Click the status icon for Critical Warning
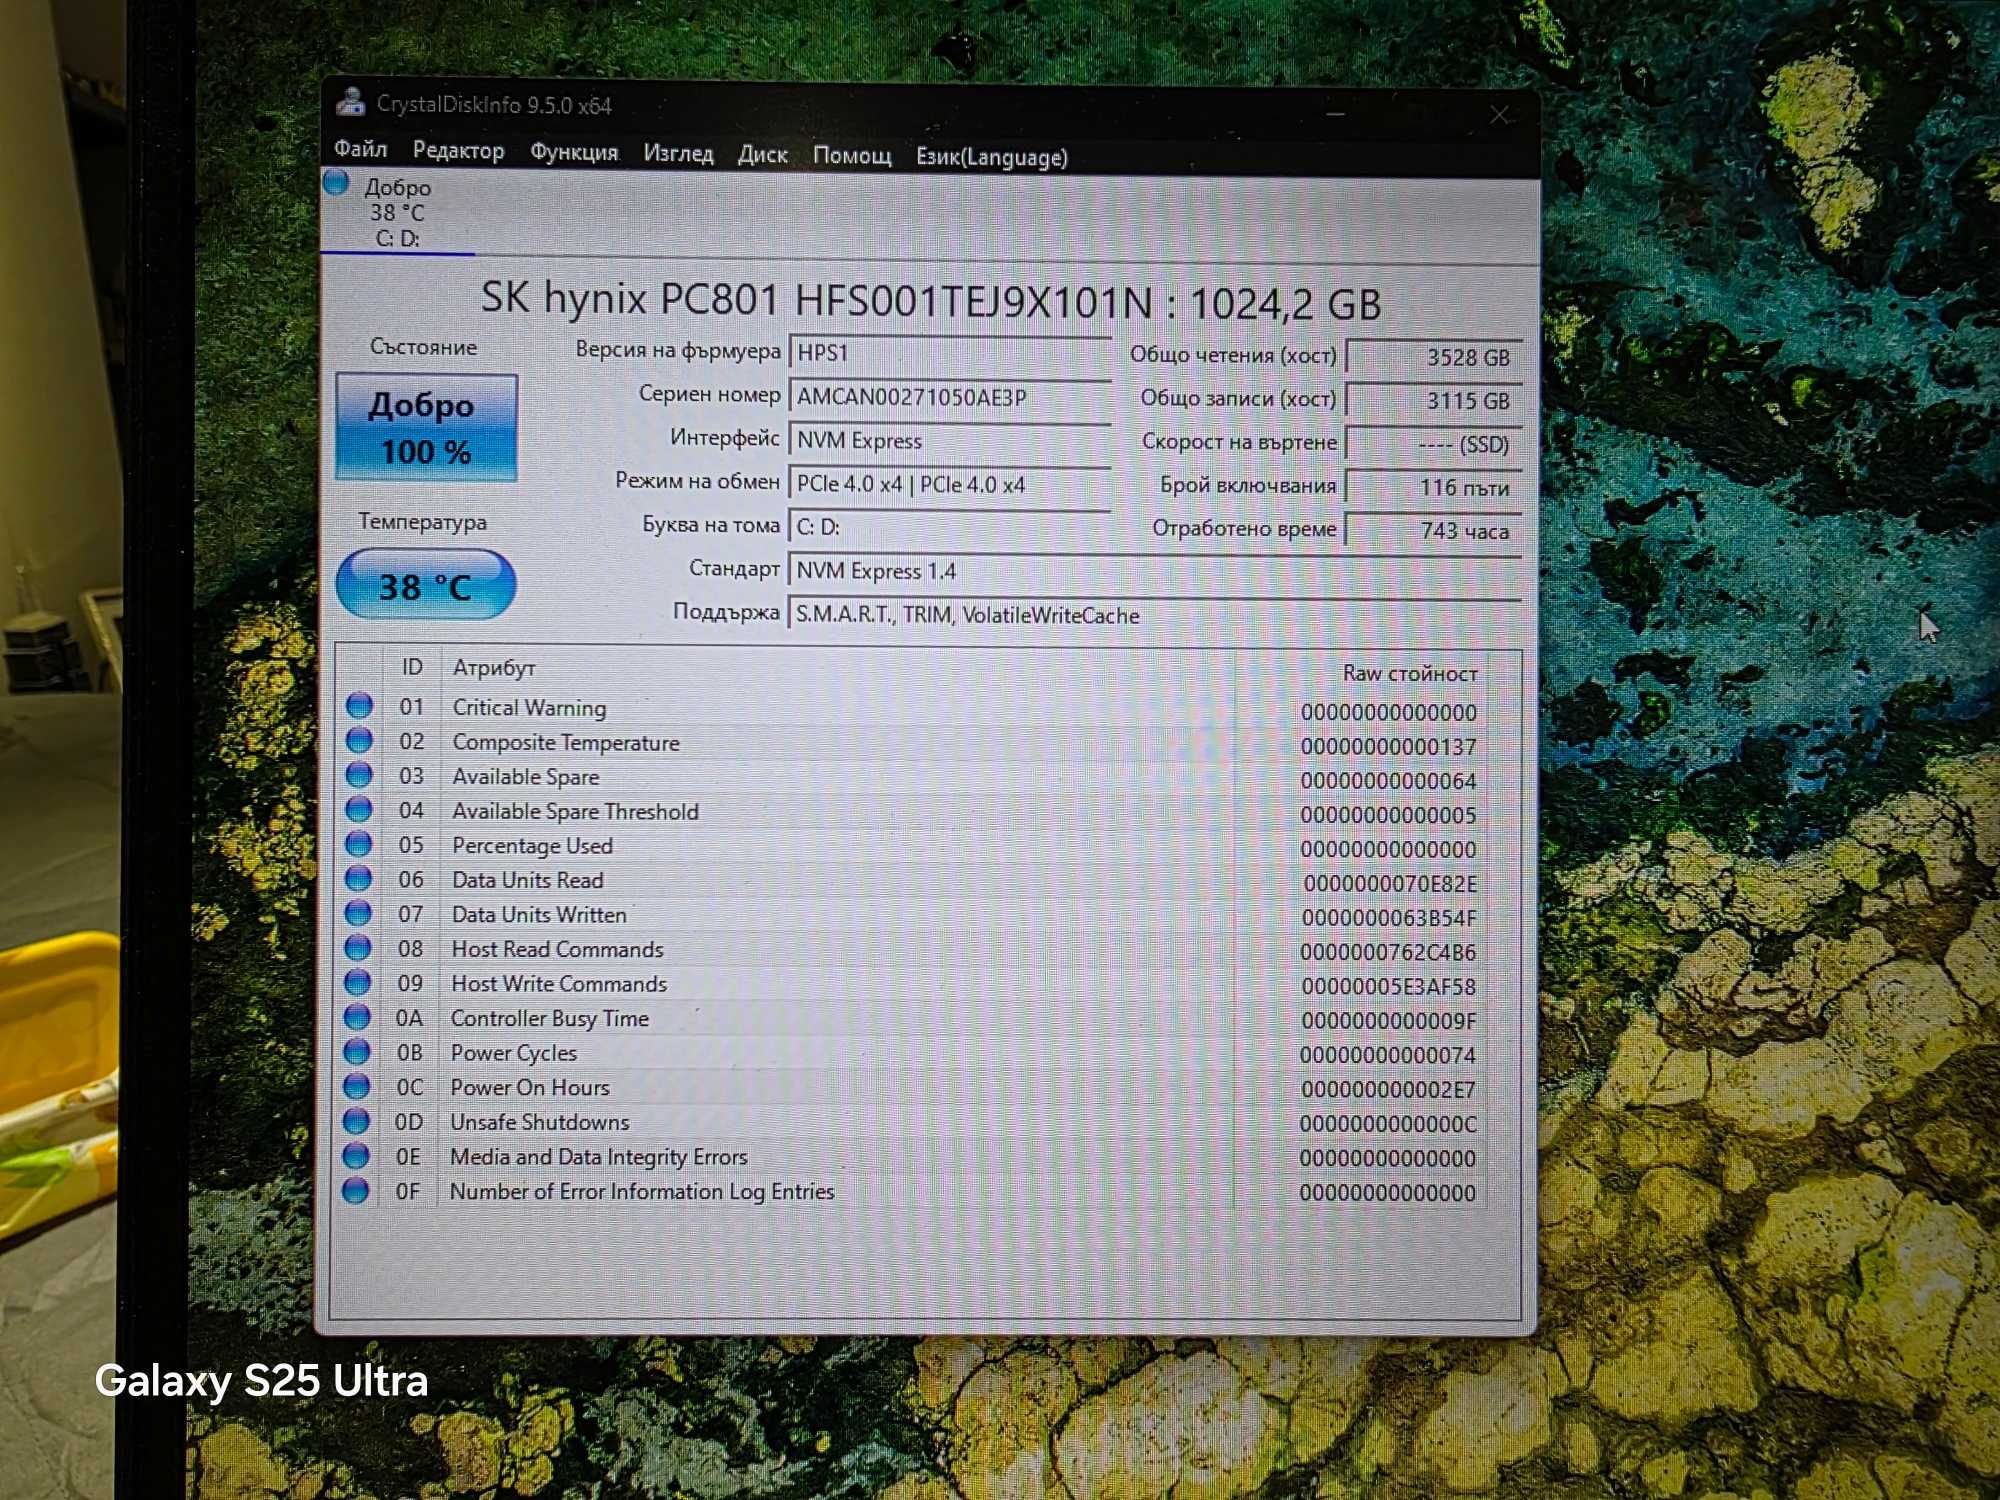The image size is (2000, 1500). point(359,706)
